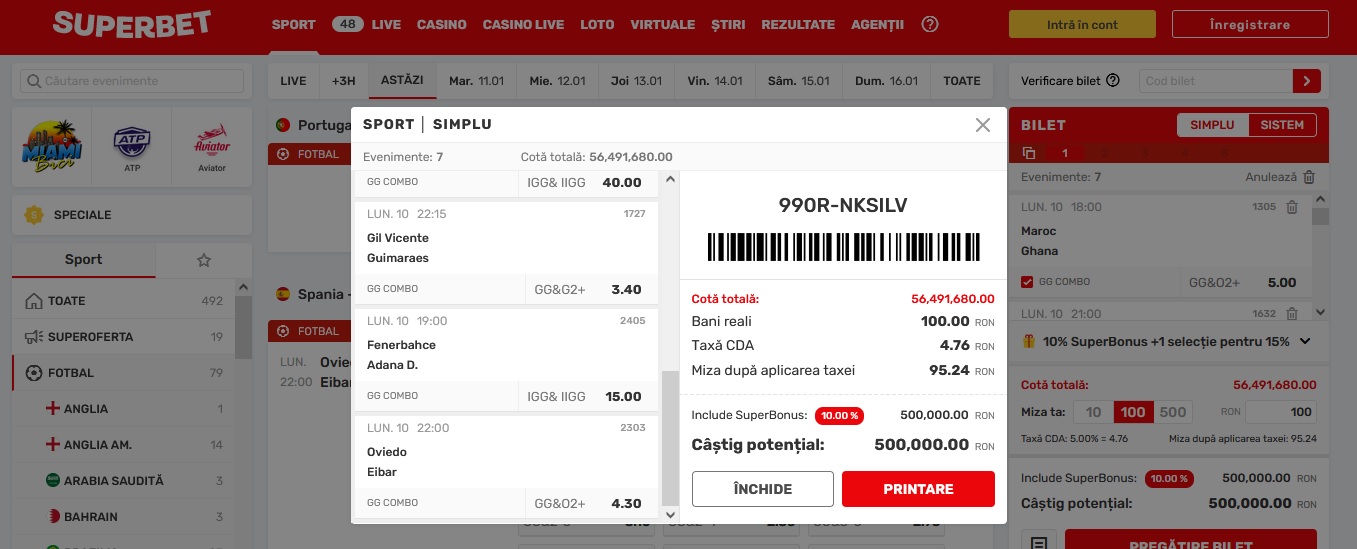This screenshot has width=1357, height=549.
Task: Select the Joi 13.01 date tab
Action: (636, 81)
